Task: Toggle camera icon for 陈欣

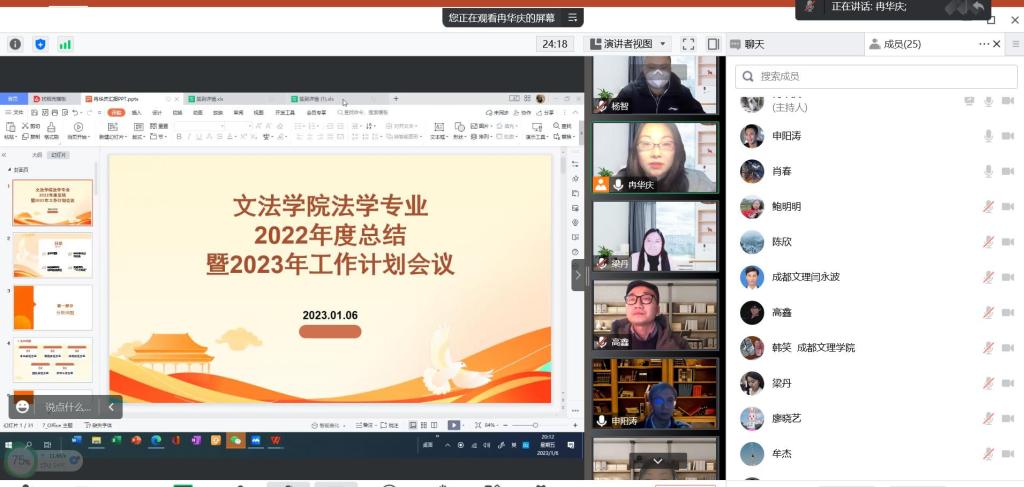Action: click(x=1008, y=242)
